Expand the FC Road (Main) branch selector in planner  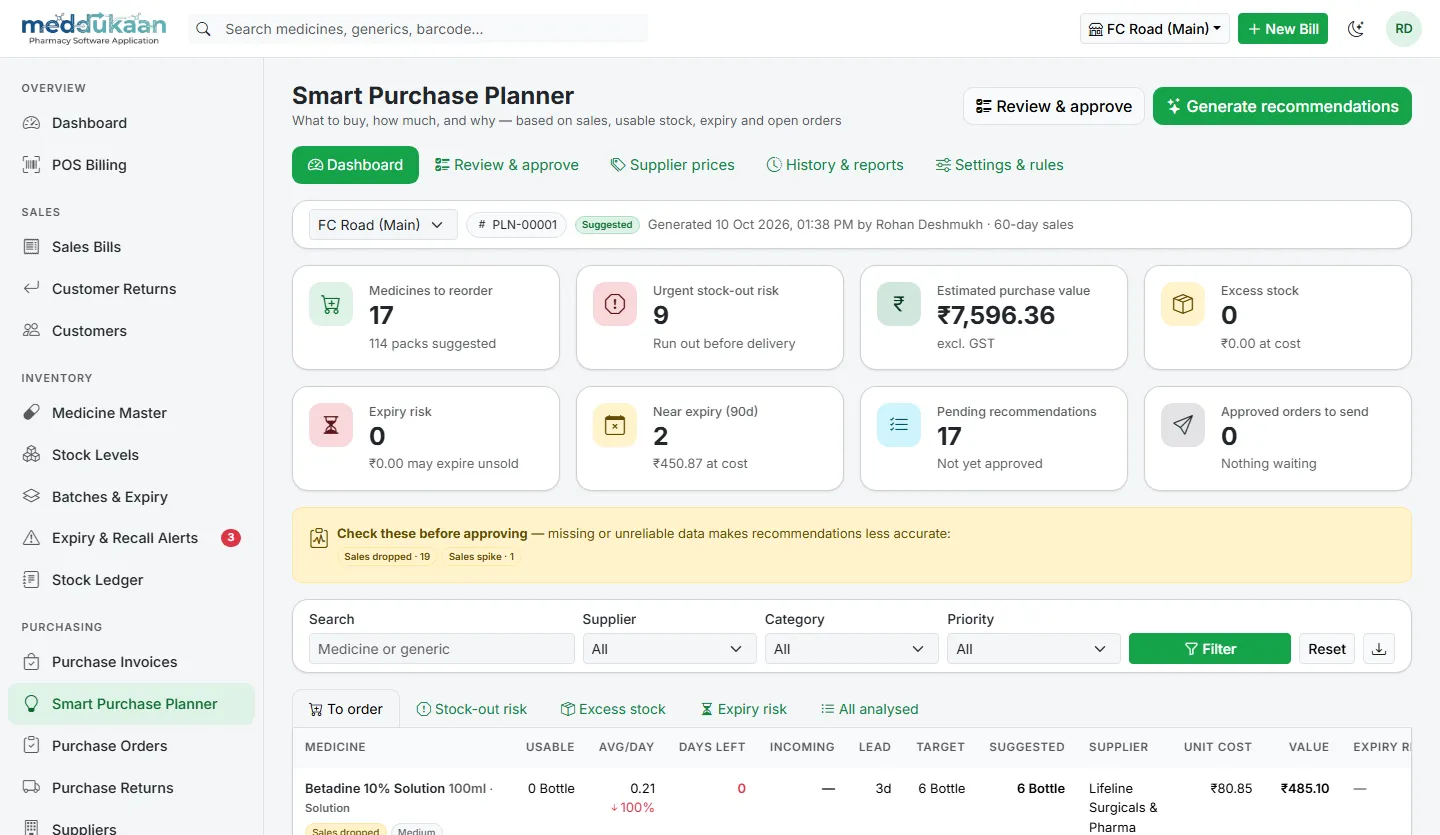pos(383,225)
